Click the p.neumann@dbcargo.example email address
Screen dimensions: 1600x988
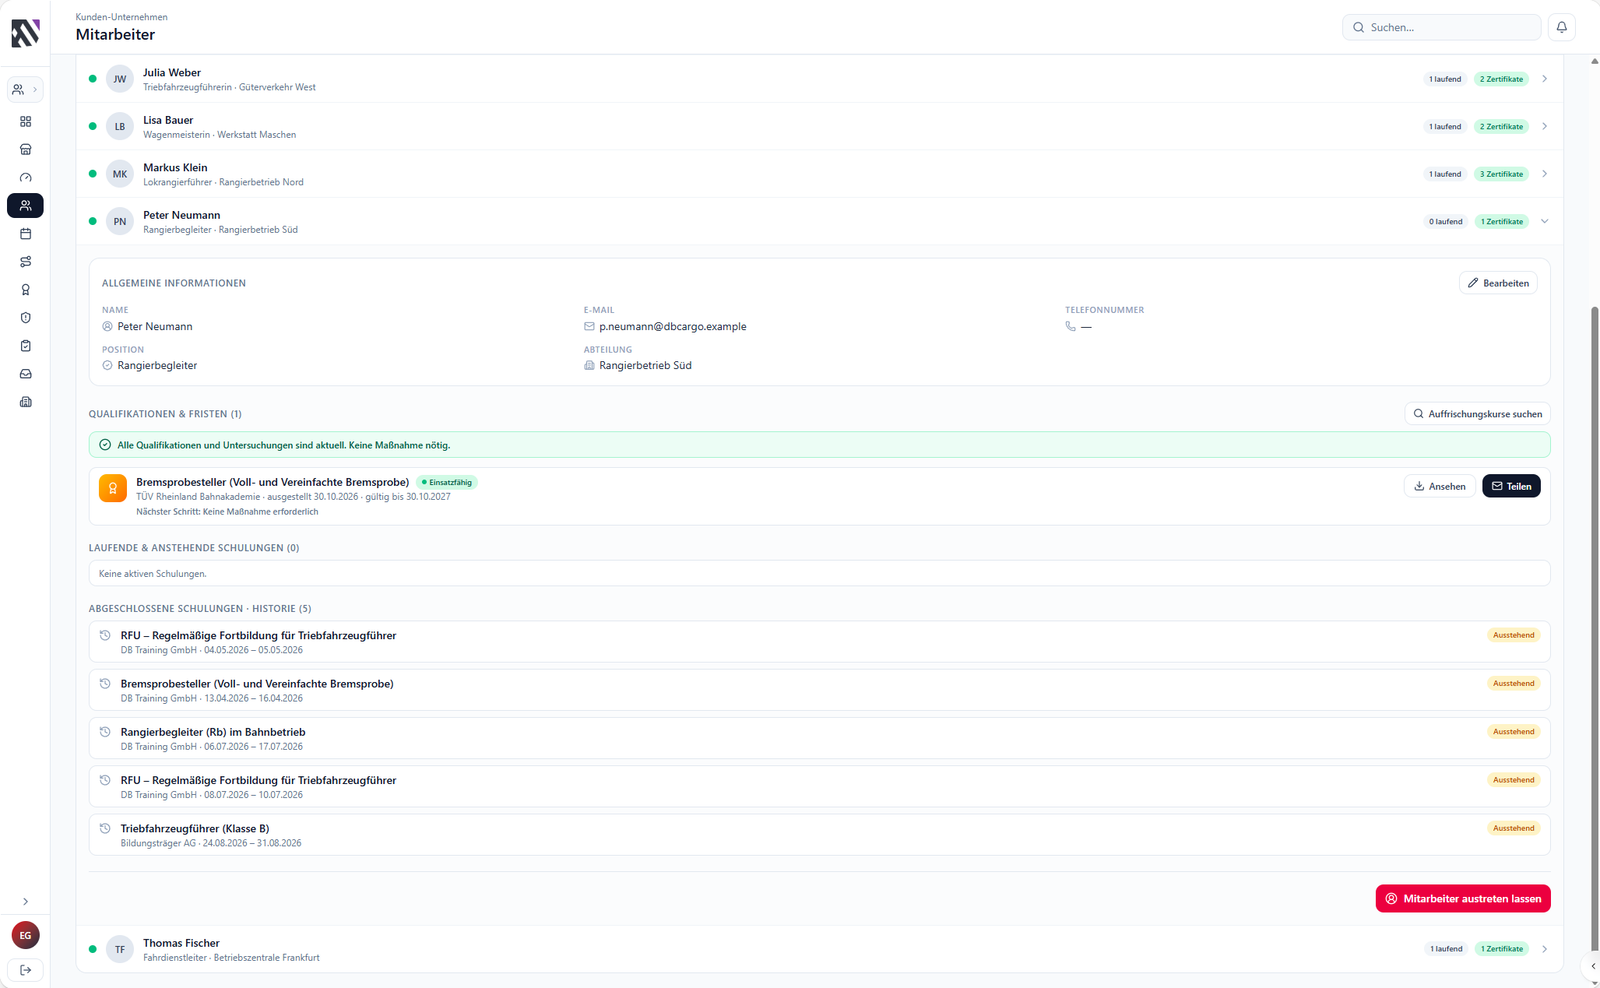click(x=673, y=327)
